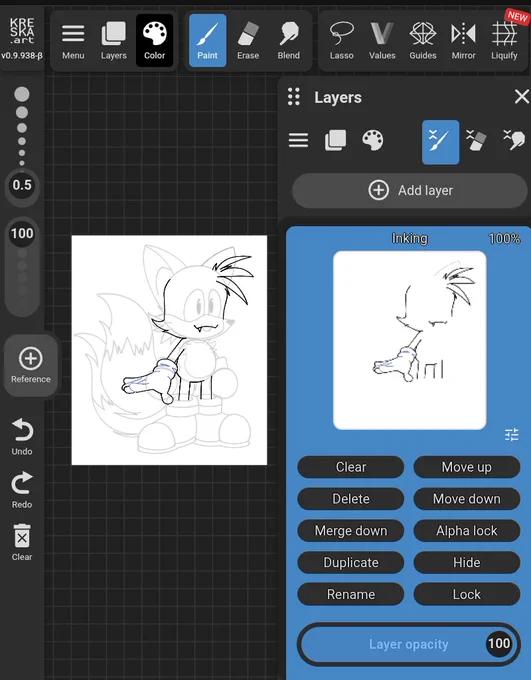Select brush shortcut icon in Layers panel
The height and width of the screenshot is (680, 531).
coord(440,142)
